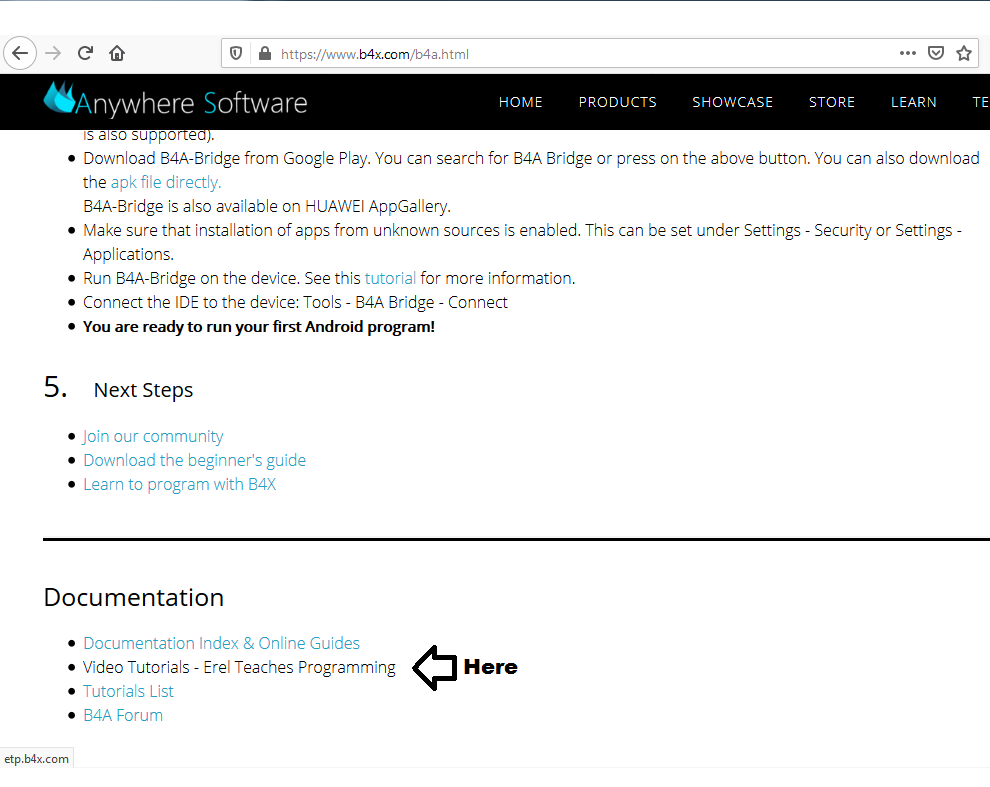Open the SHOWCASE menu item

(x=732, y=102)
